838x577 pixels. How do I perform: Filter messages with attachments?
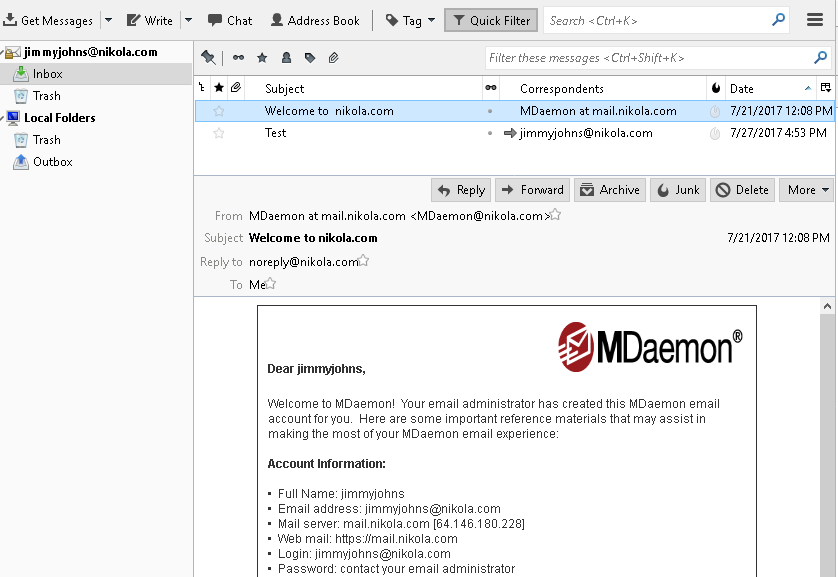(333, 57)
